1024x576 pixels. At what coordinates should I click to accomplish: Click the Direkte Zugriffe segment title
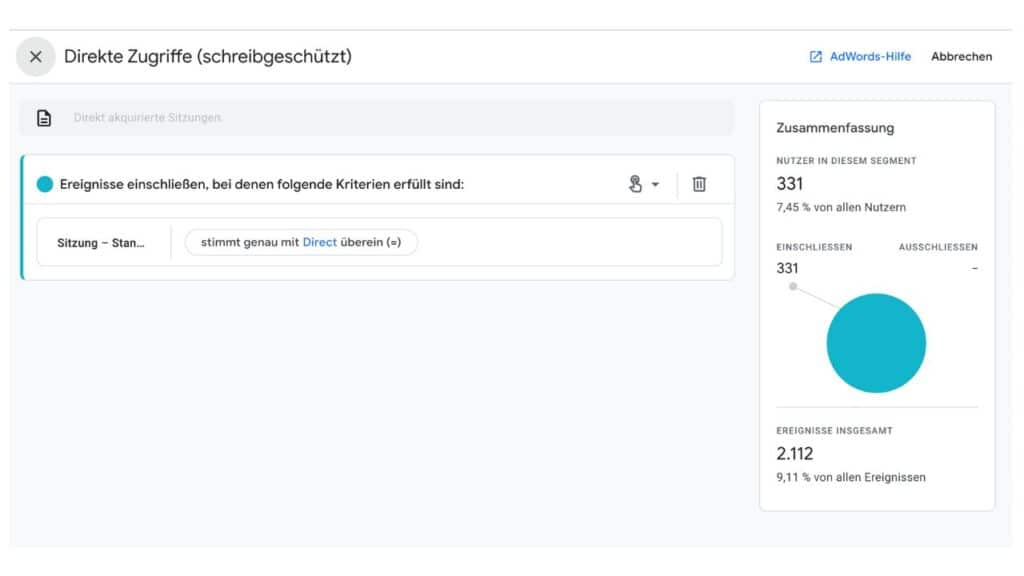coord(207,57)
